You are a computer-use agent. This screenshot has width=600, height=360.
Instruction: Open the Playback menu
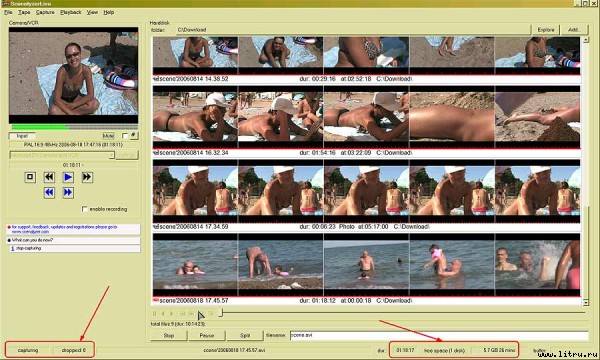[71, 12]
